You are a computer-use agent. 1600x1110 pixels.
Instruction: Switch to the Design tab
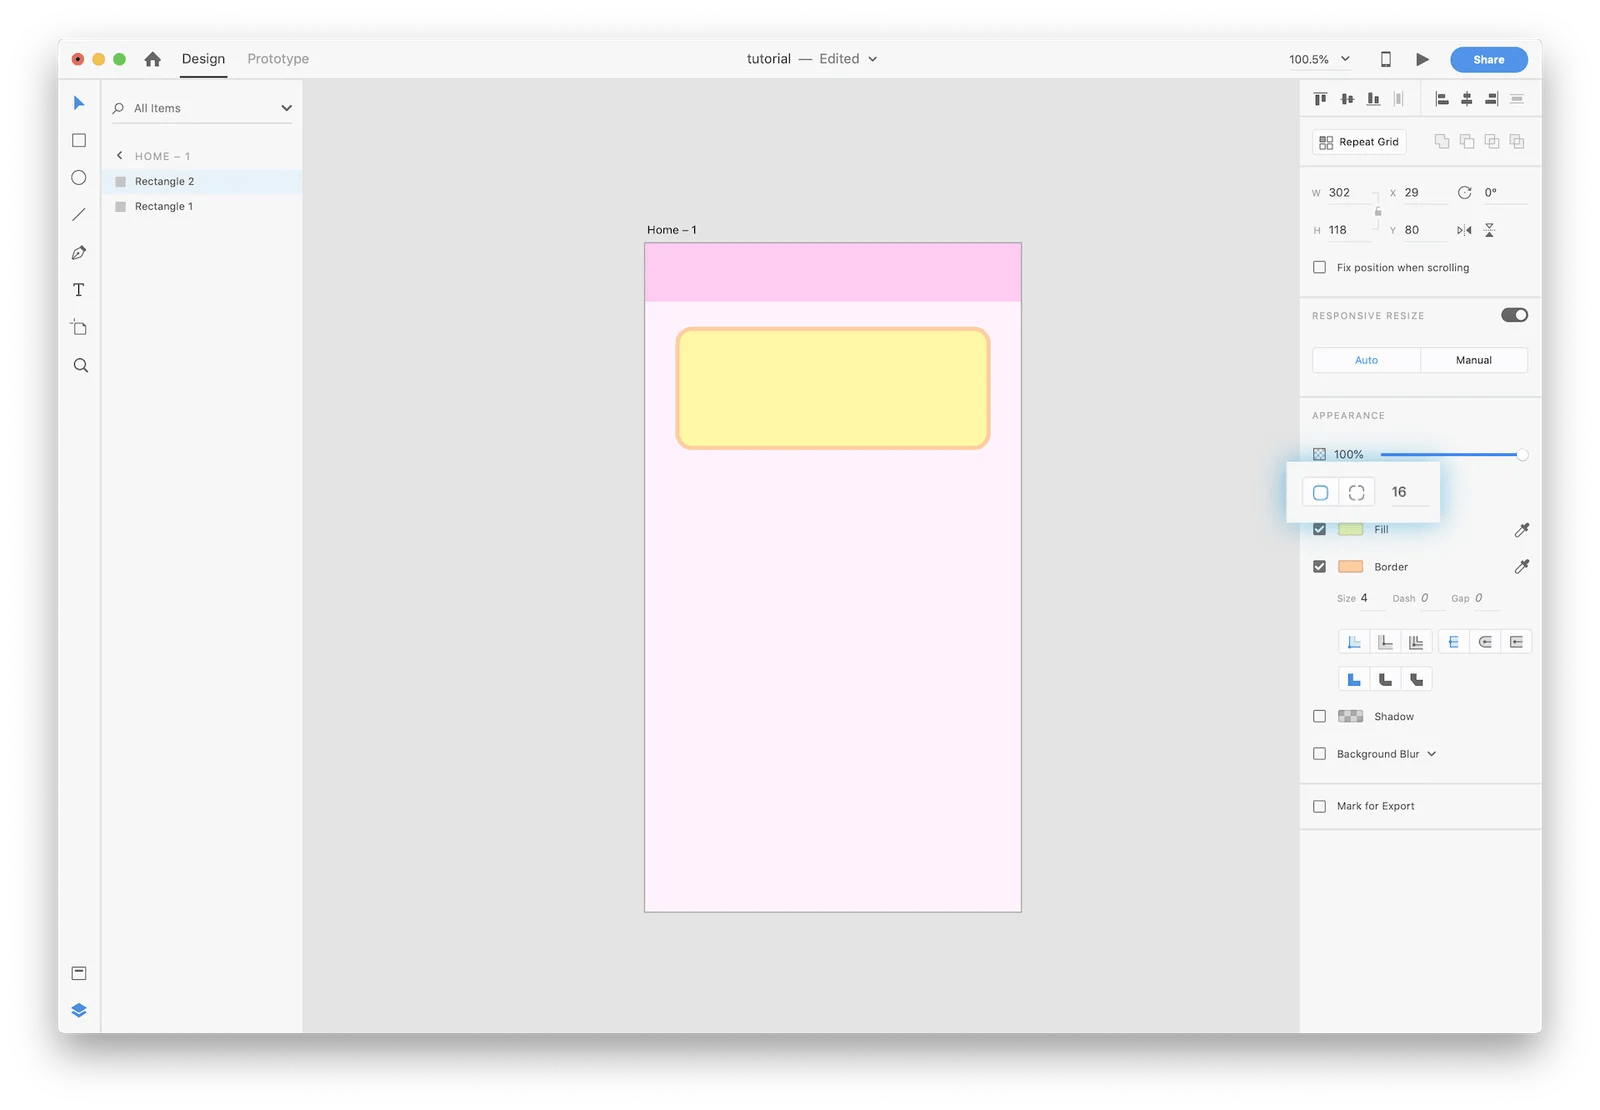(x=203, y=59)
